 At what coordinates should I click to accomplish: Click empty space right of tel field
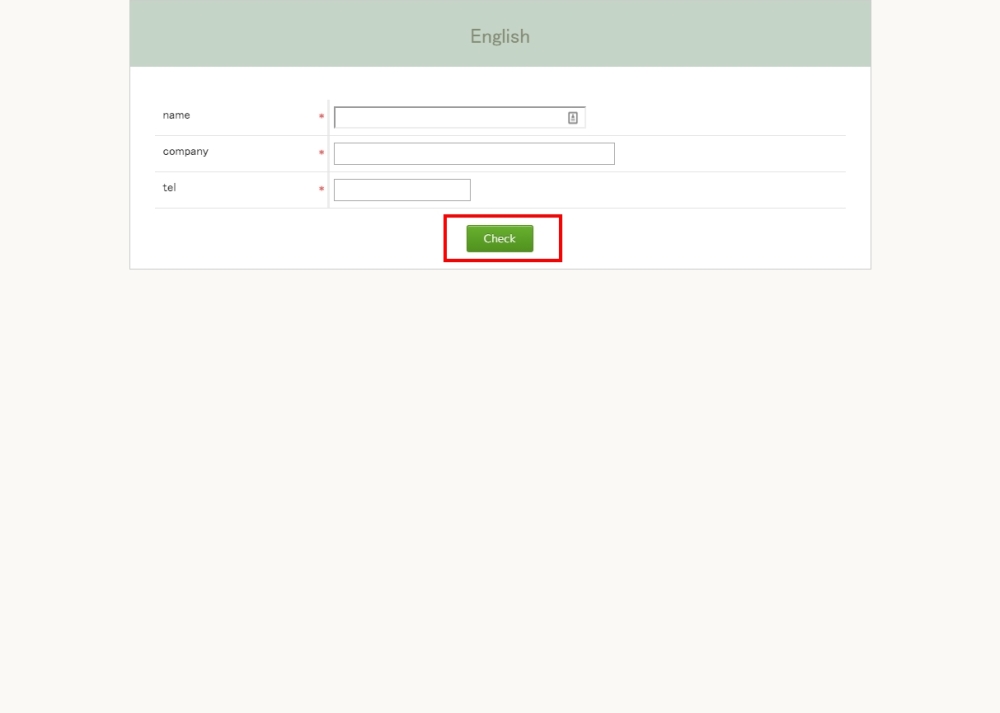[650, 190]
